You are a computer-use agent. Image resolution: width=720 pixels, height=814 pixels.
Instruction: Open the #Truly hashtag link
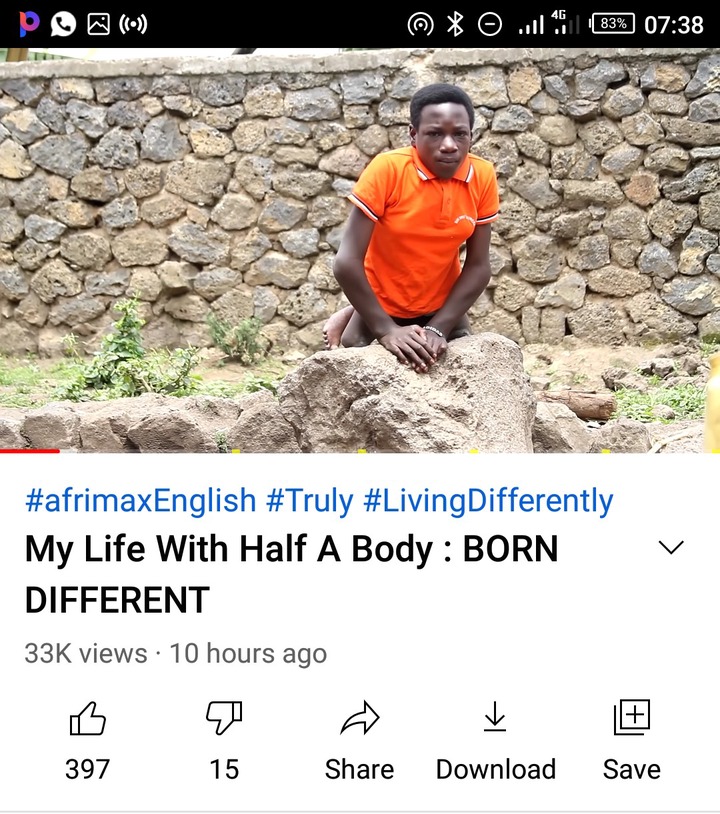[309, 500]
